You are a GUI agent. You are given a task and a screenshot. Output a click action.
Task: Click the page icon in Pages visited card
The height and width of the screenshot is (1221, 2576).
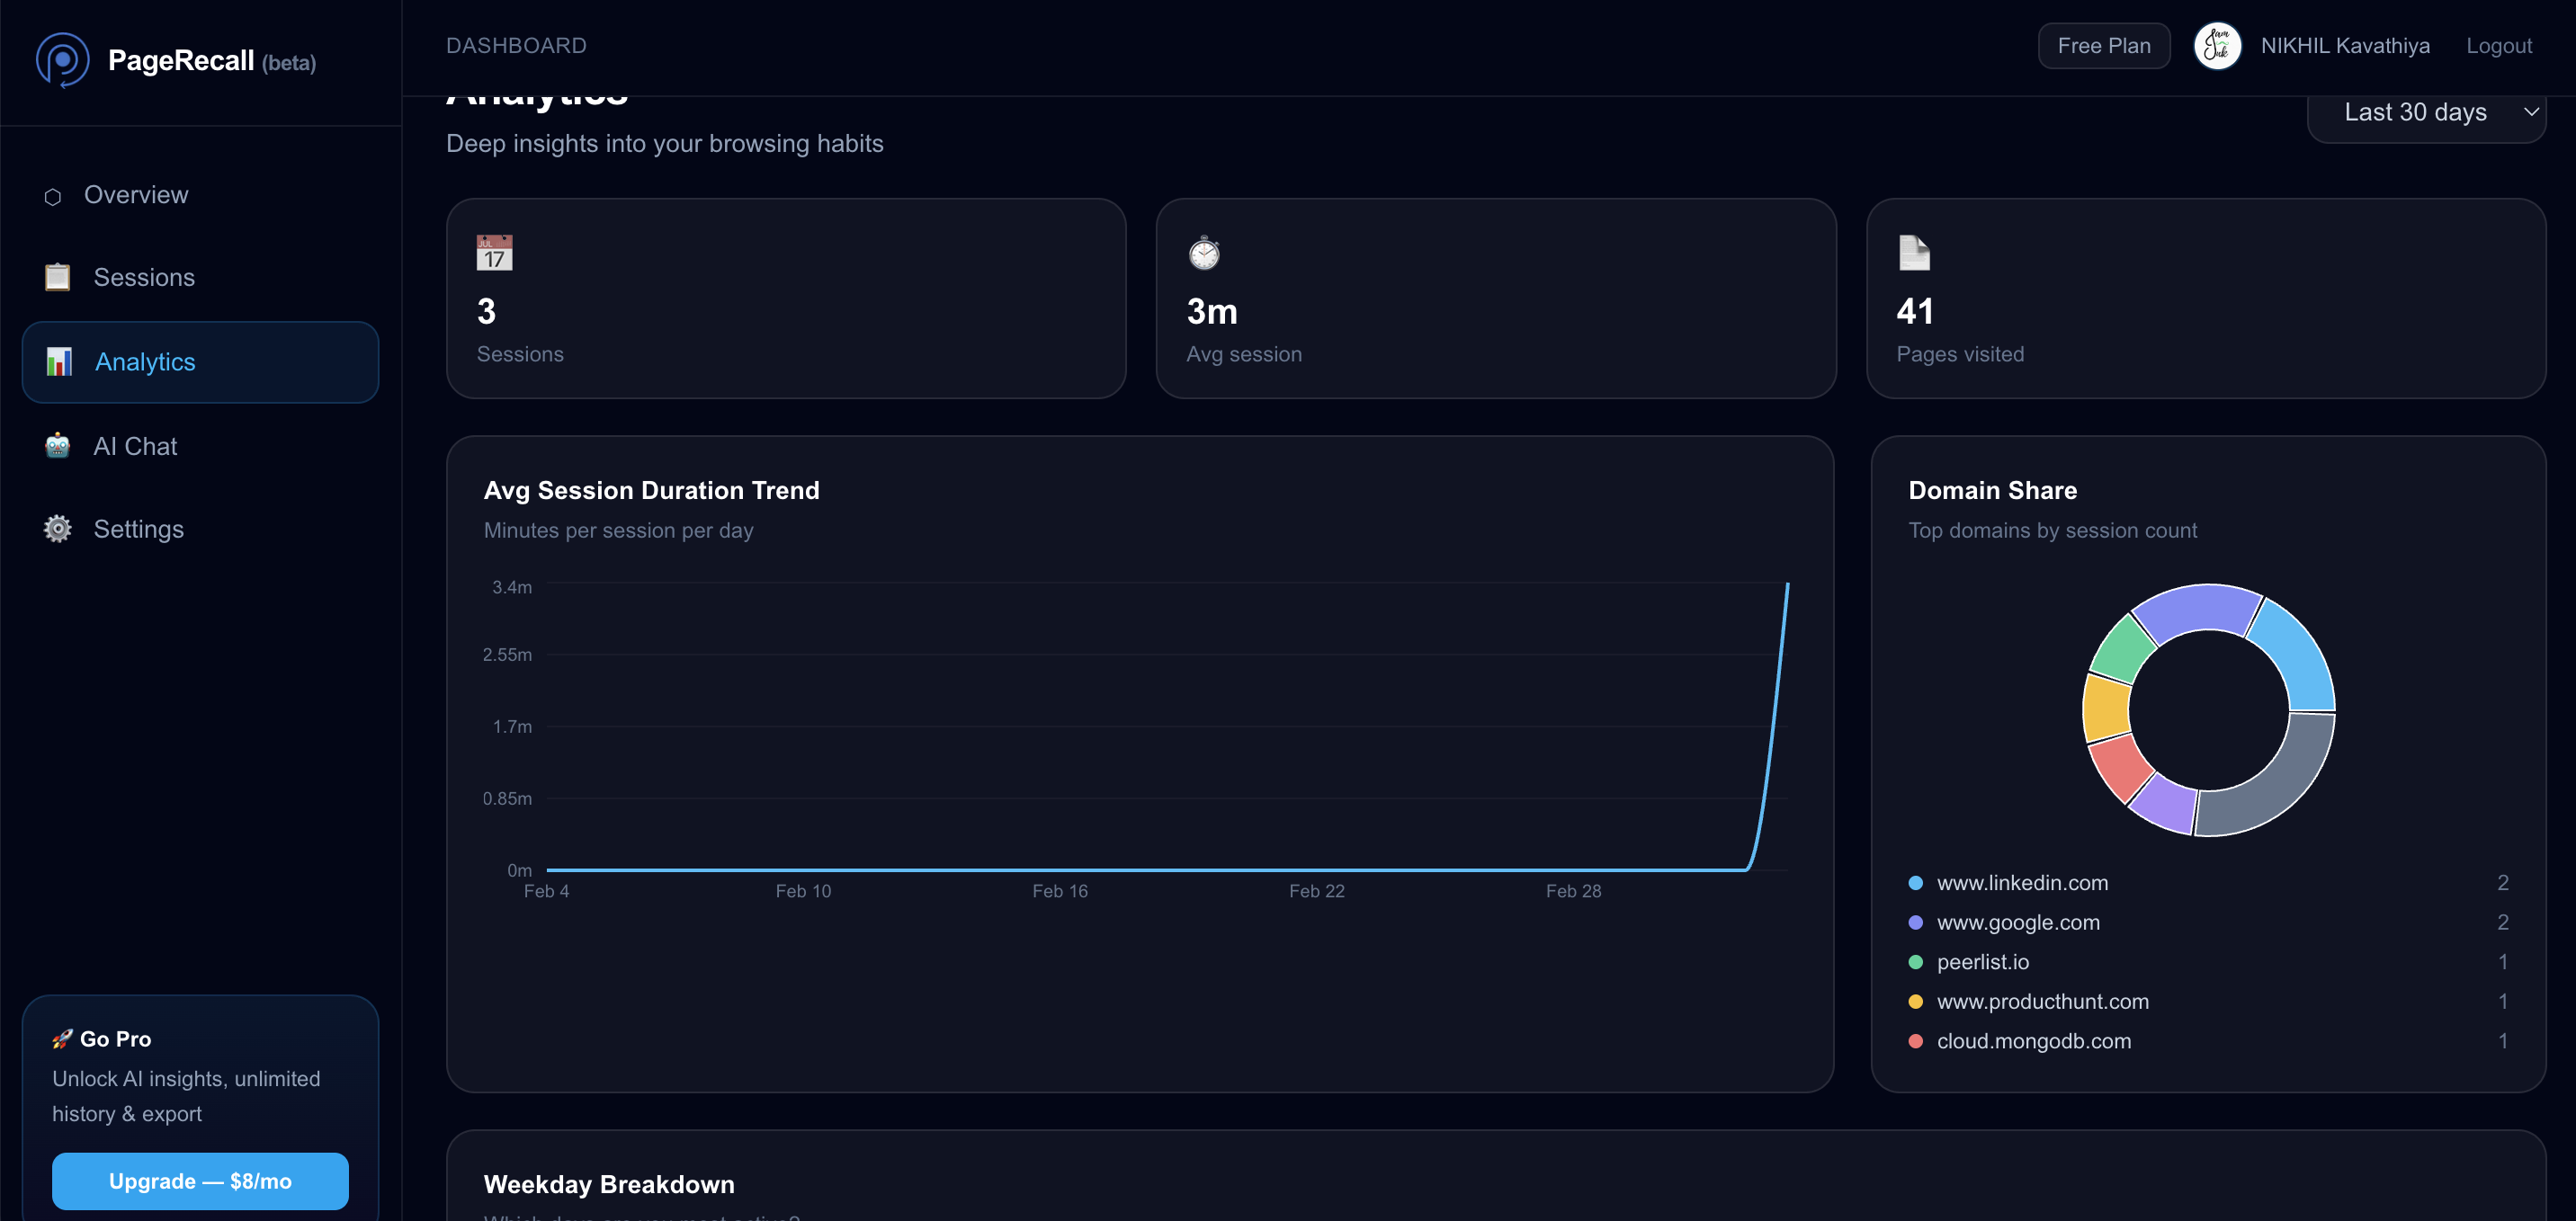pyautogui.click(x=1913, y=253)
